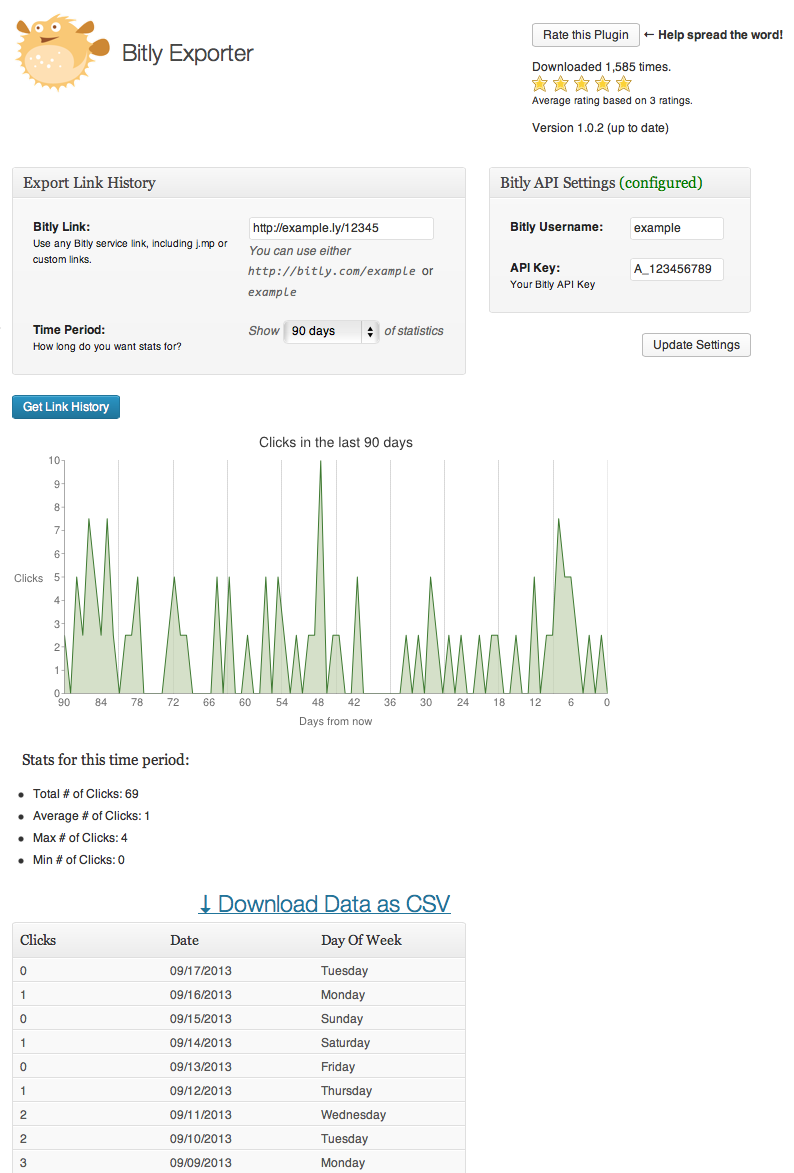
Task: Click the date 09/17/2013 cell
Action: [201, 971]
